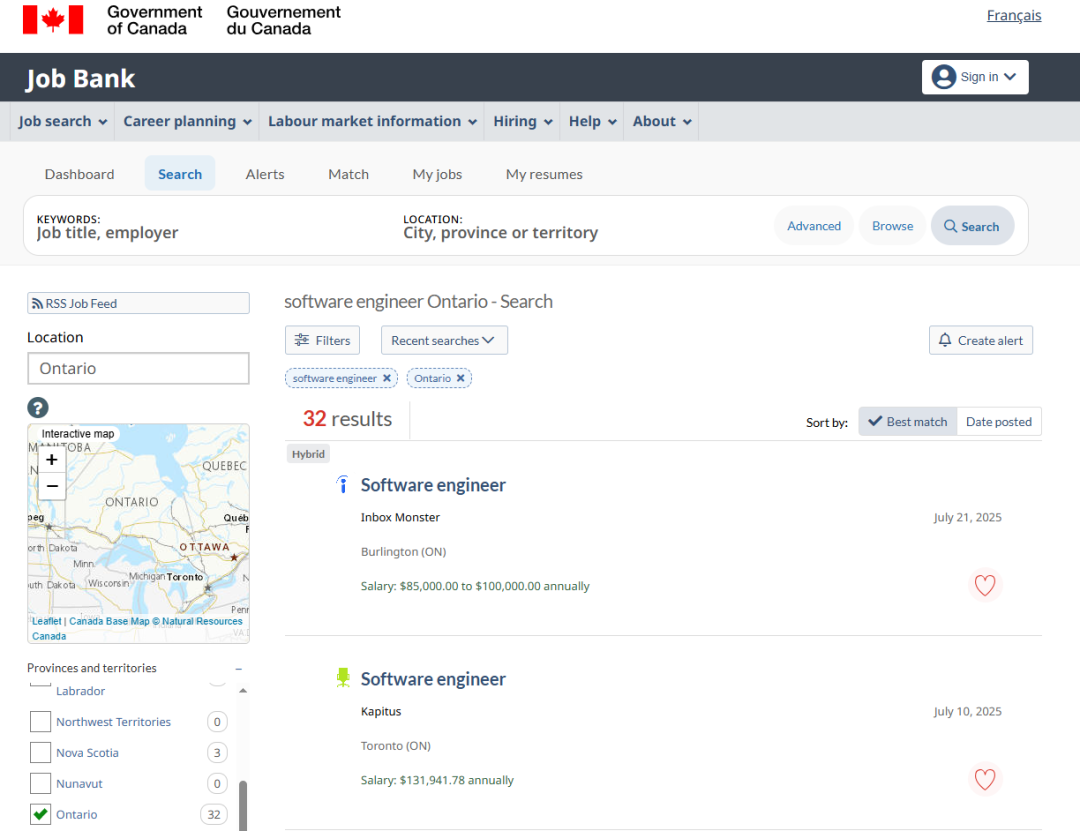The height and width of the screenshot is (831, 1080).
Task: Zoom out on the interactive map
Action: point(52,486)
